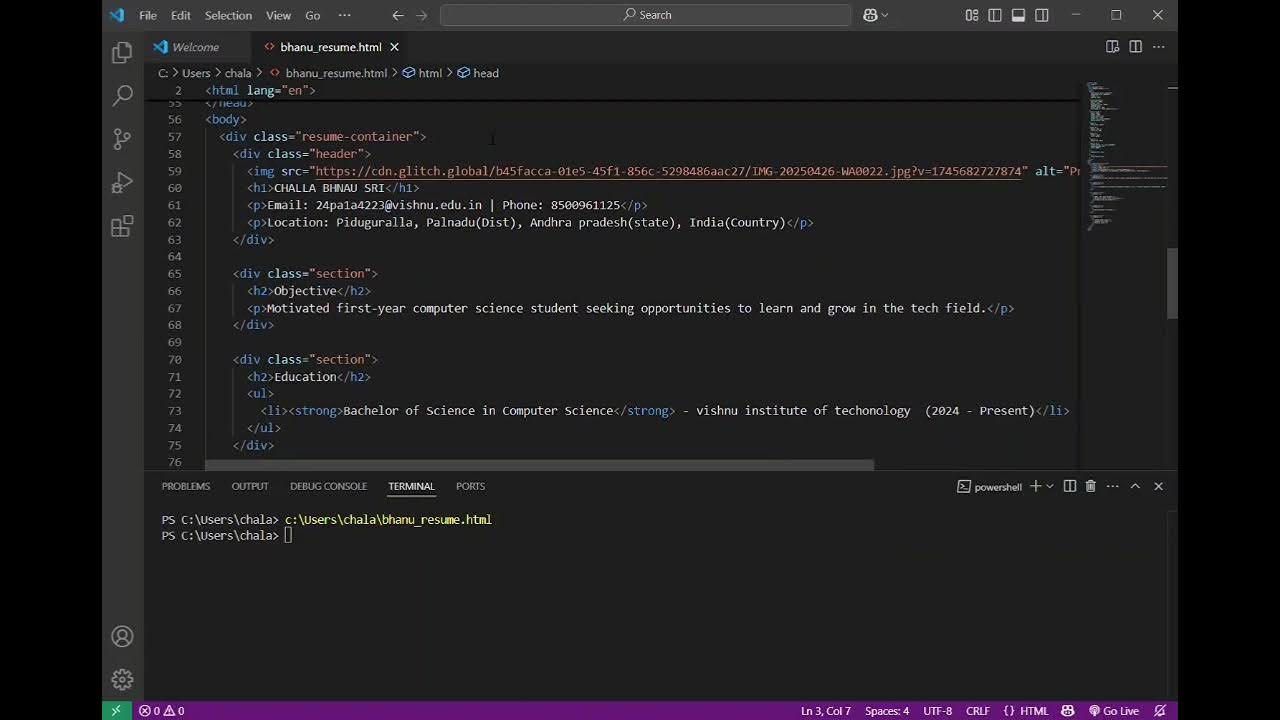1280x720 pixels.
Task: Click the Users breadcrumb segment
Action: [x=196, y=73]
